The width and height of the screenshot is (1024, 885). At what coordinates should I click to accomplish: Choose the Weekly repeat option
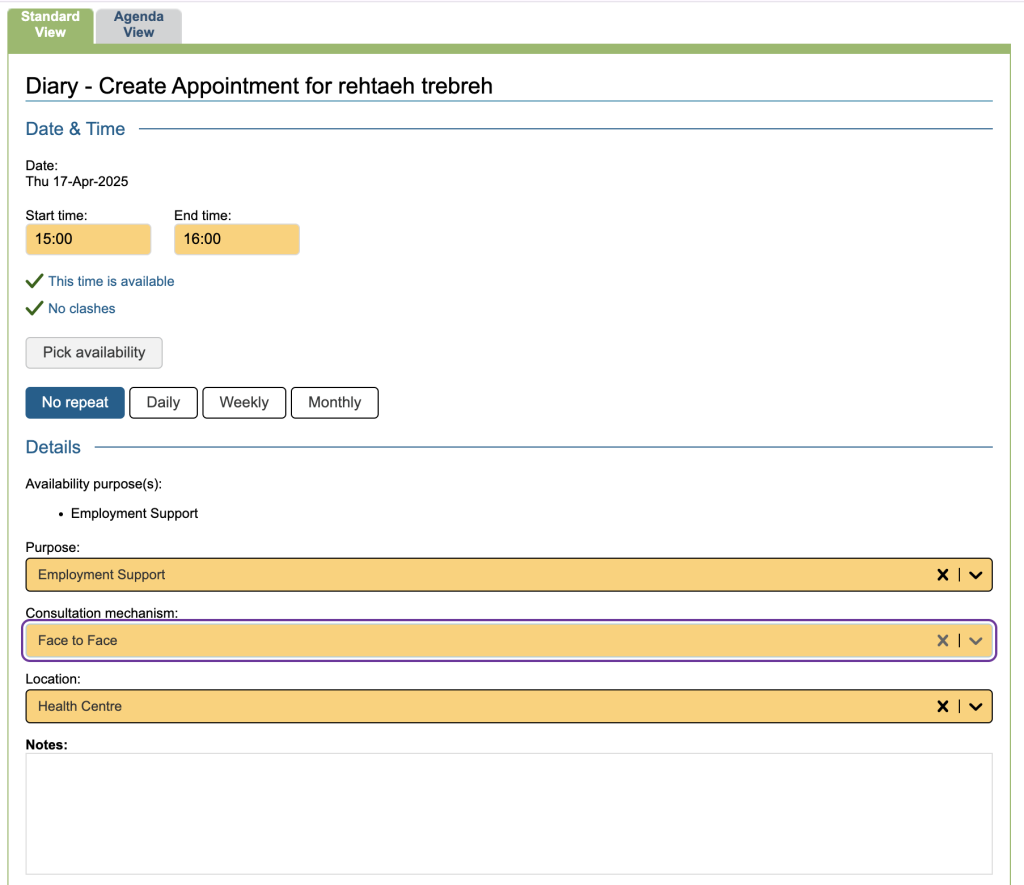pyautogui.click(x=244, y=403)
